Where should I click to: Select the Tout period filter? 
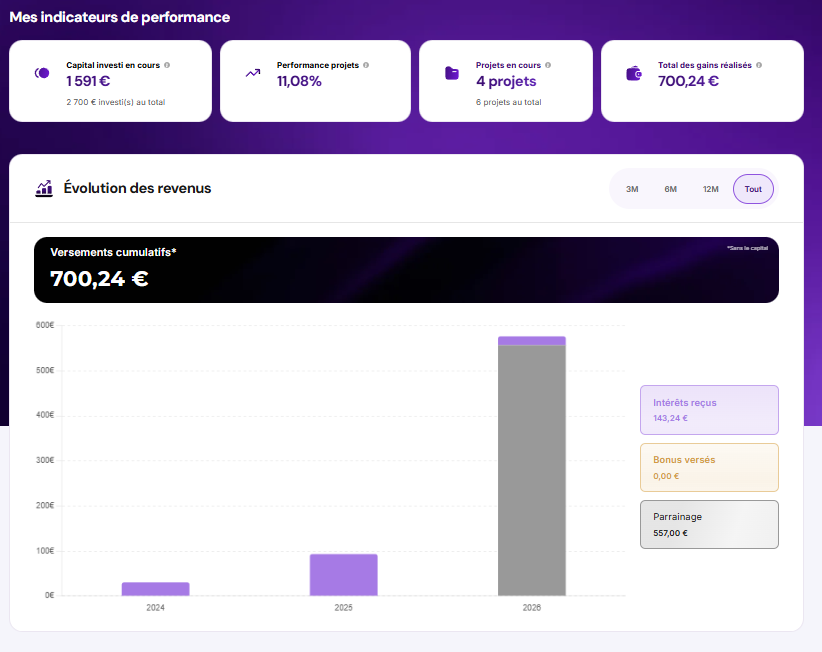[753, 189]
